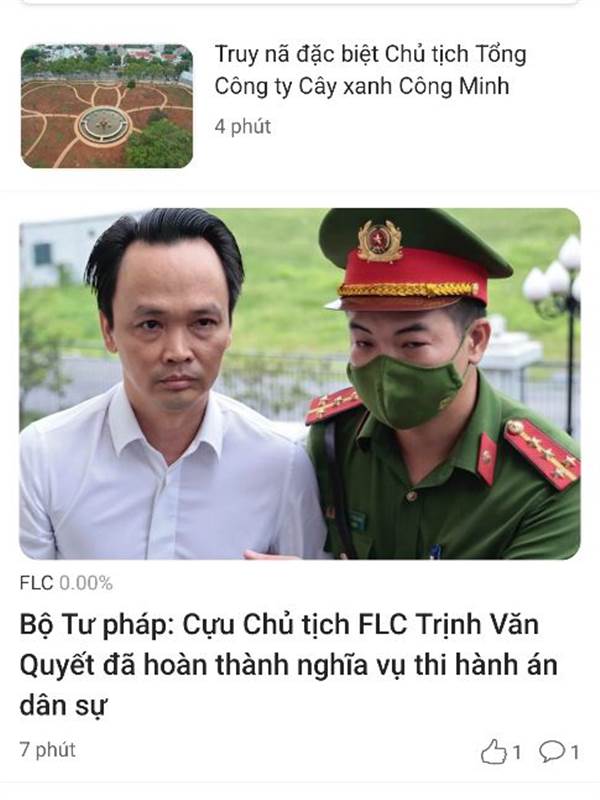The height and width of the screenshot is (800, 600).
Task: Open comments via the speech bubble icon
Action: click(552, 752)
